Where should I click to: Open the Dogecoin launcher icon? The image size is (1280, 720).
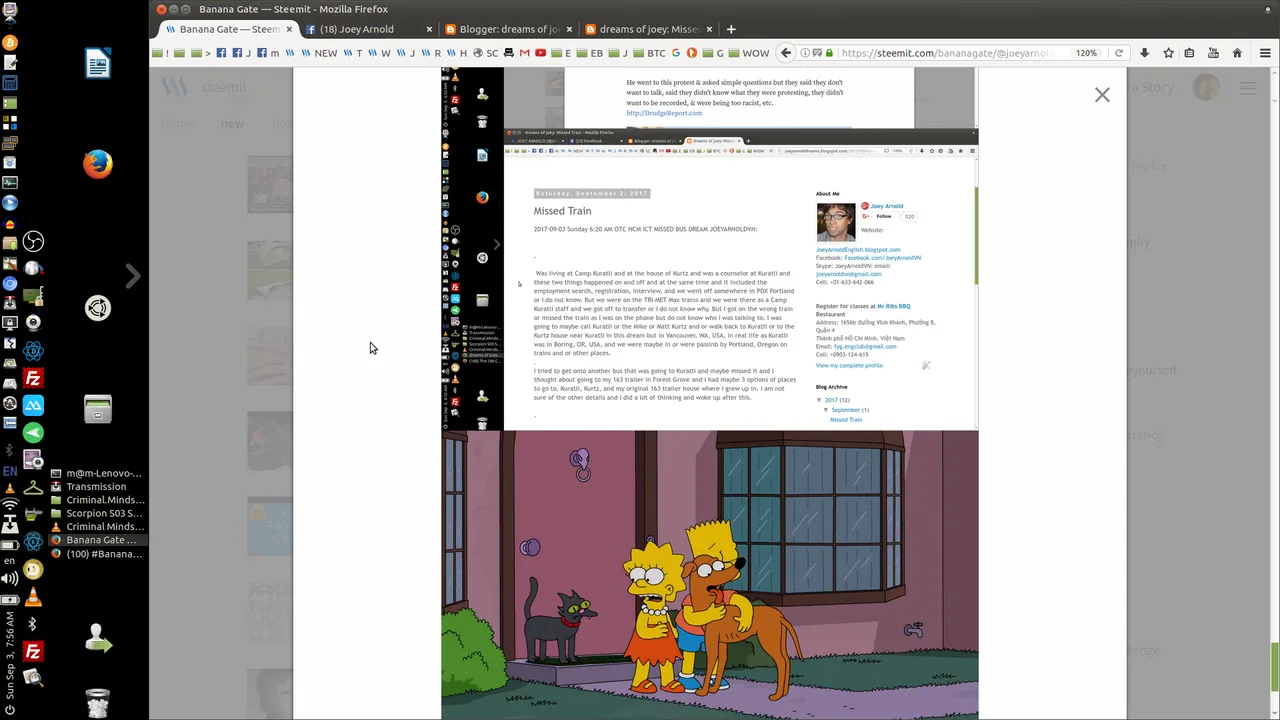[33, 570]
